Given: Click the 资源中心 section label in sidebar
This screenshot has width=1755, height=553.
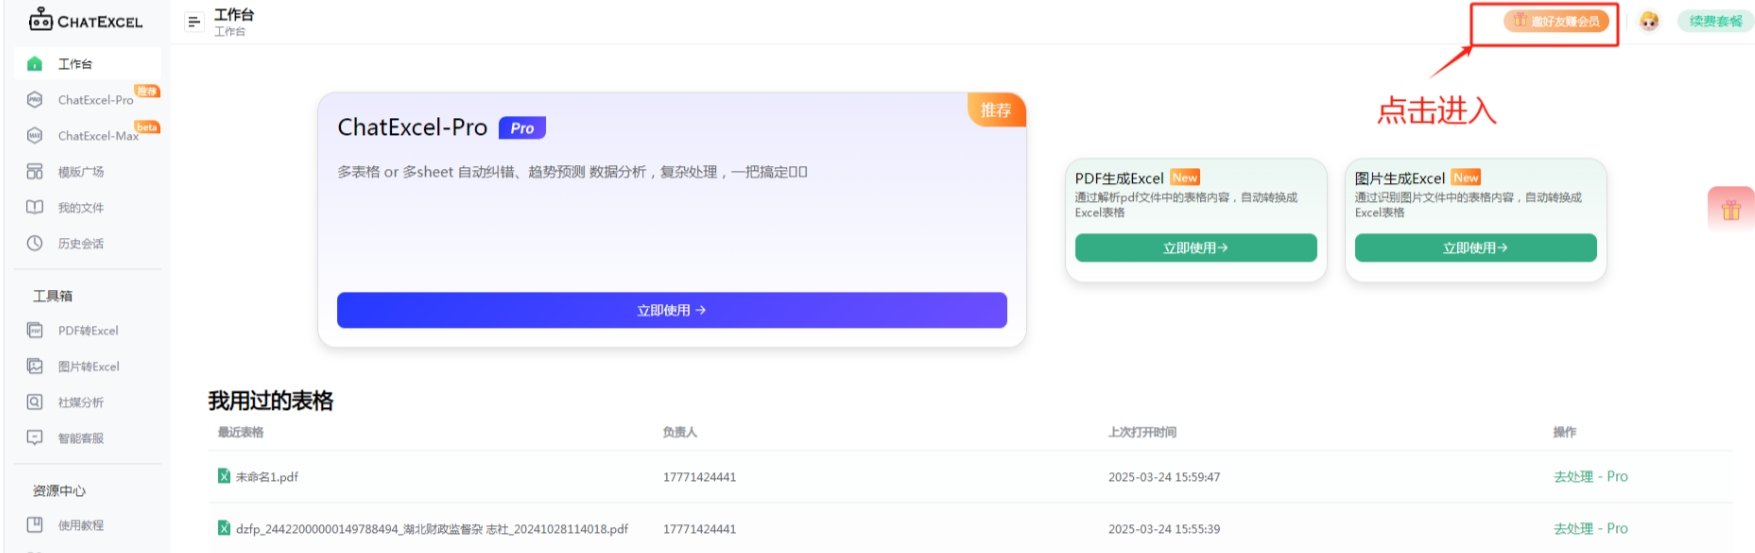Looking at the screenshot, I should point(59,491).
